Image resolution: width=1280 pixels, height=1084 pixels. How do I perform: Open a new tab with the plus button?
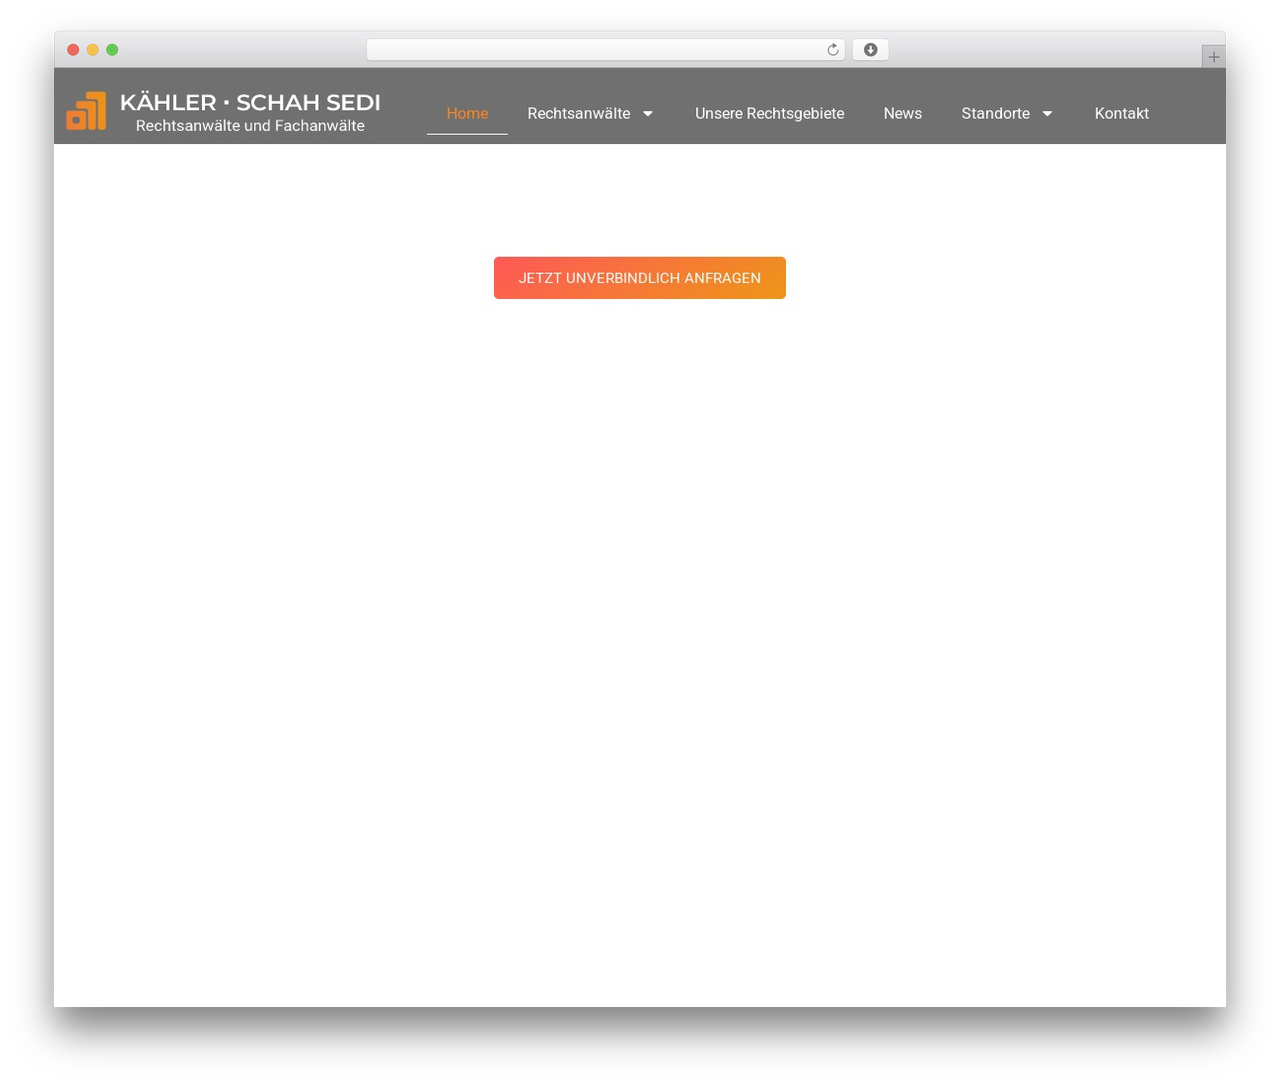[x=1213, y=57]
